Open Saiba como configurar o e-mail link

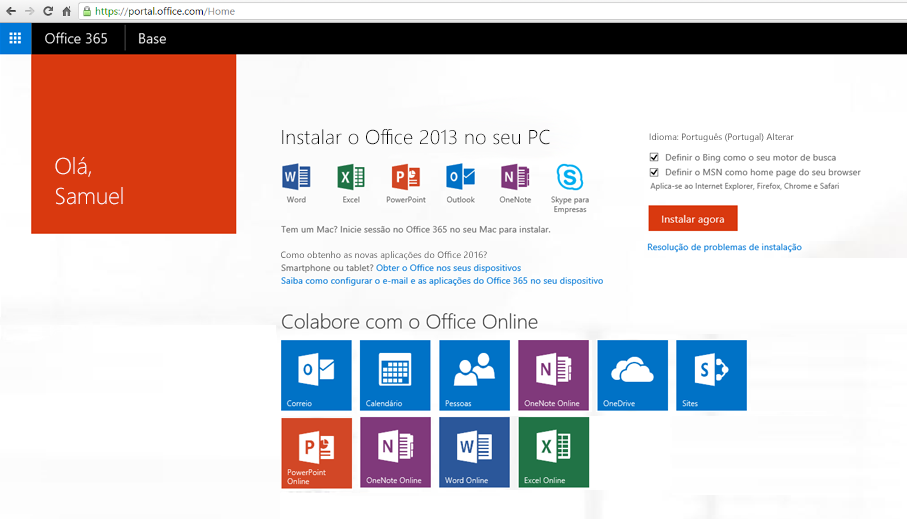pyautogui.click(x=442, y=281)
